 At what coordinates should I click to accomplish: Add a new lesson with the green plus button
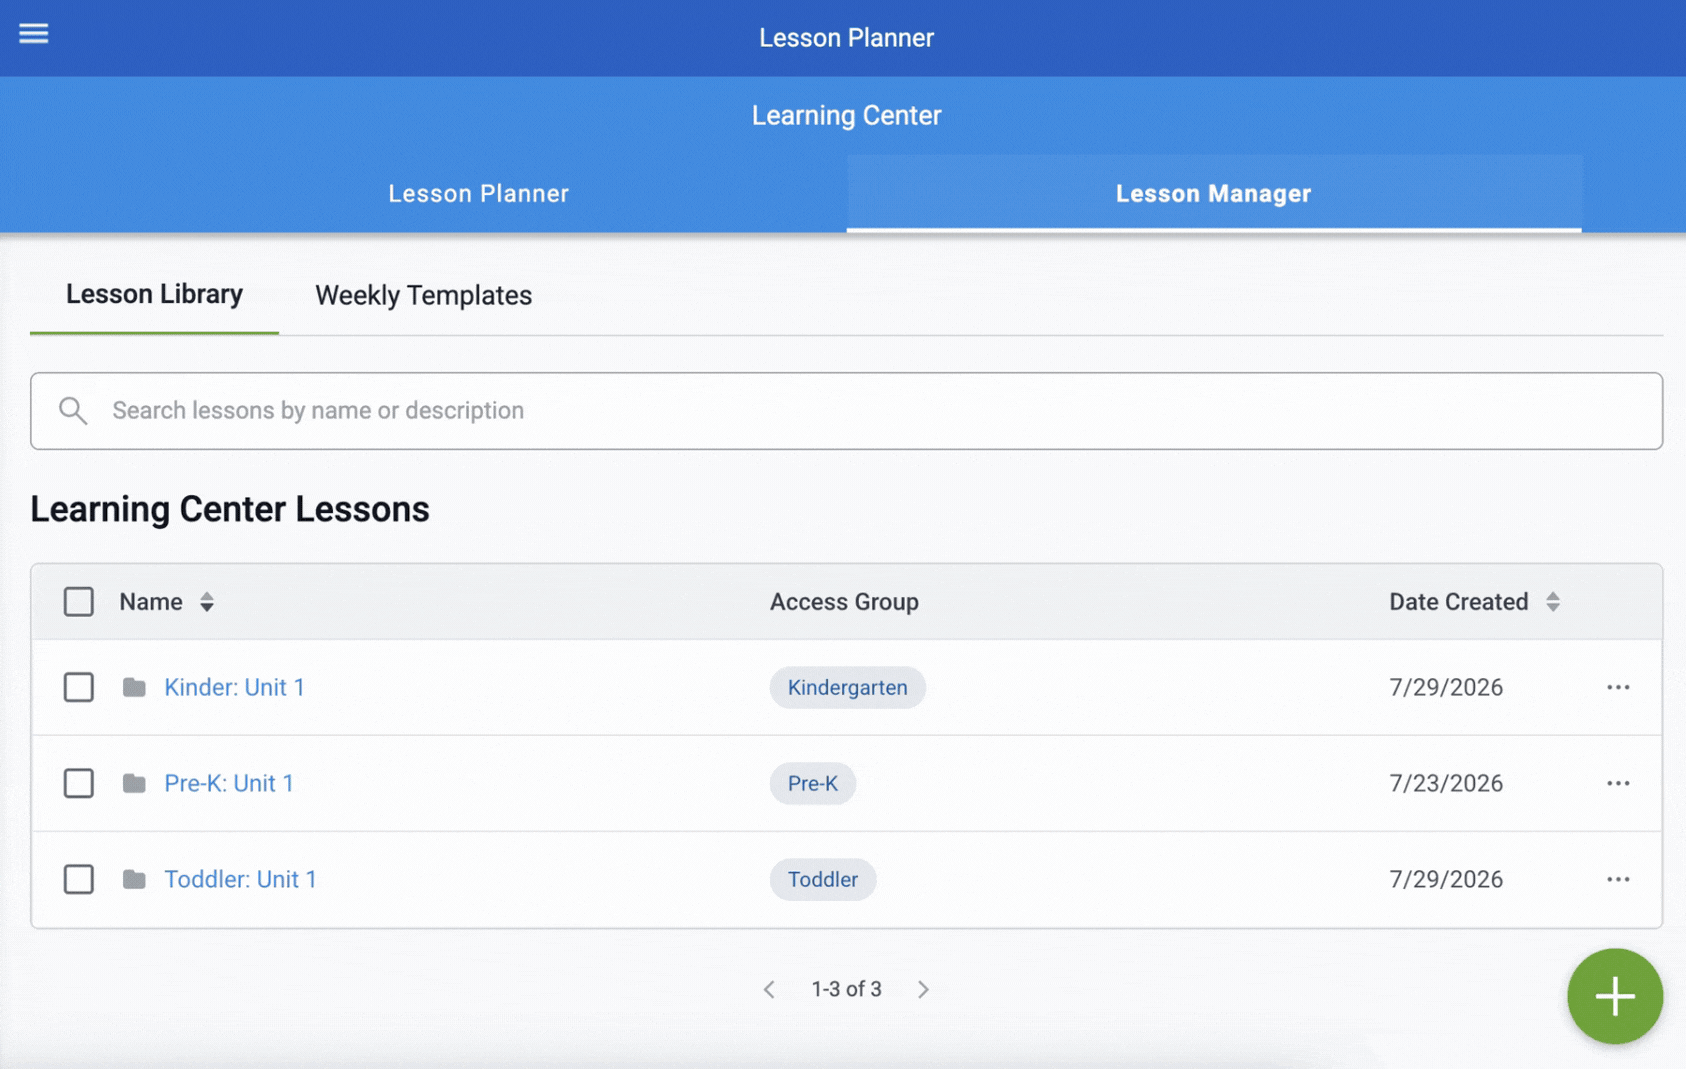click(x=1614, y=996)
